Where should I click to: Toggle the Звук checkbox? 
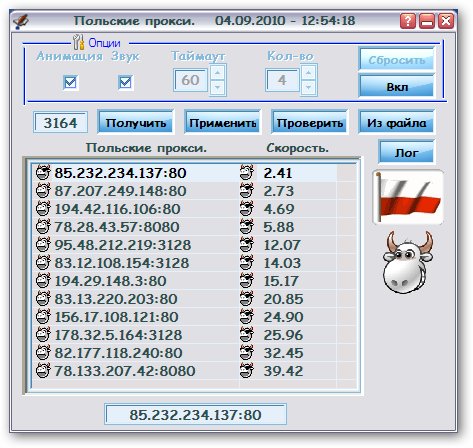[x=125, y=82]
